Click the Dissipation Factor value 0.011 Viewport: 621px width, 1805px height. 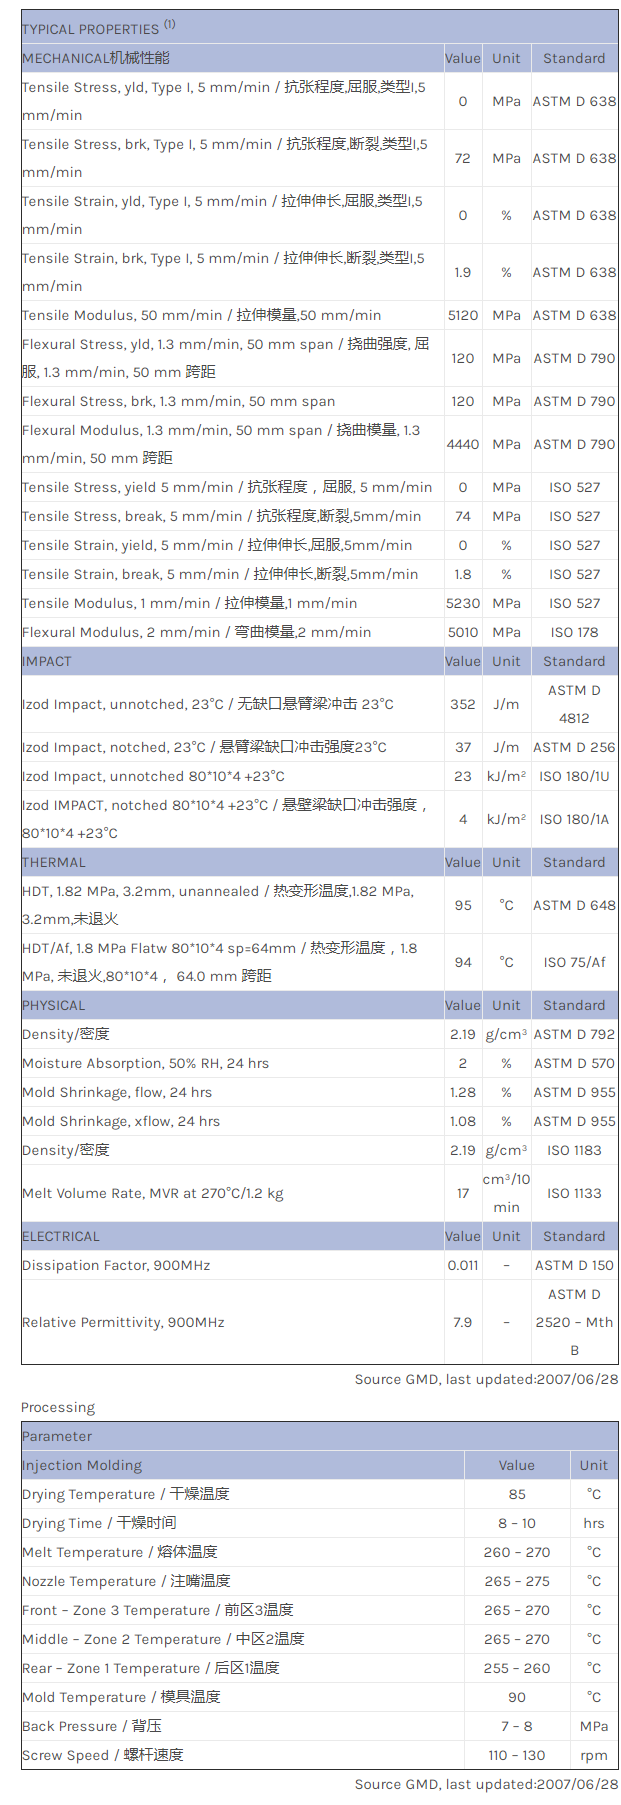[x=462, y=1265]
